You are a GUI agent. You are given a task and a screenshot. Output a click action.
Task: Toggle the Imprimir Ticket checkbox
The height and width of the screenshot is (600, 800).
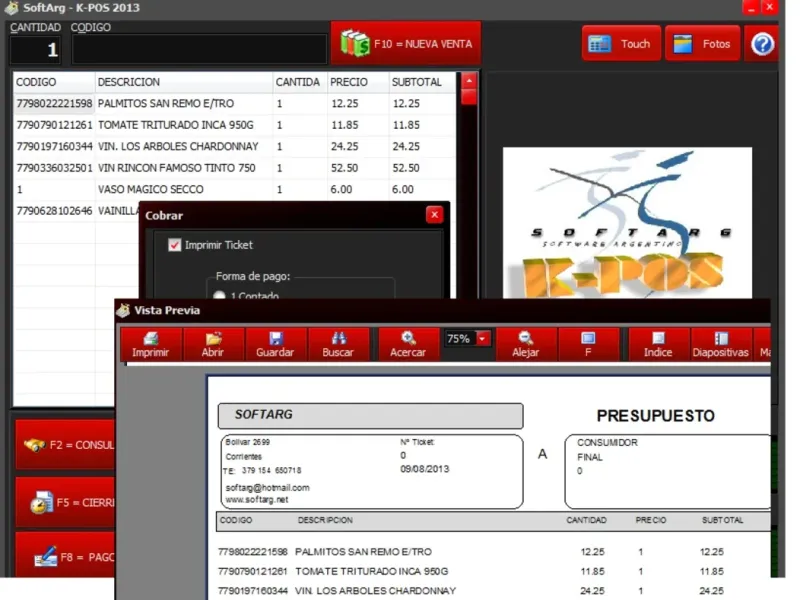[174, 245]
